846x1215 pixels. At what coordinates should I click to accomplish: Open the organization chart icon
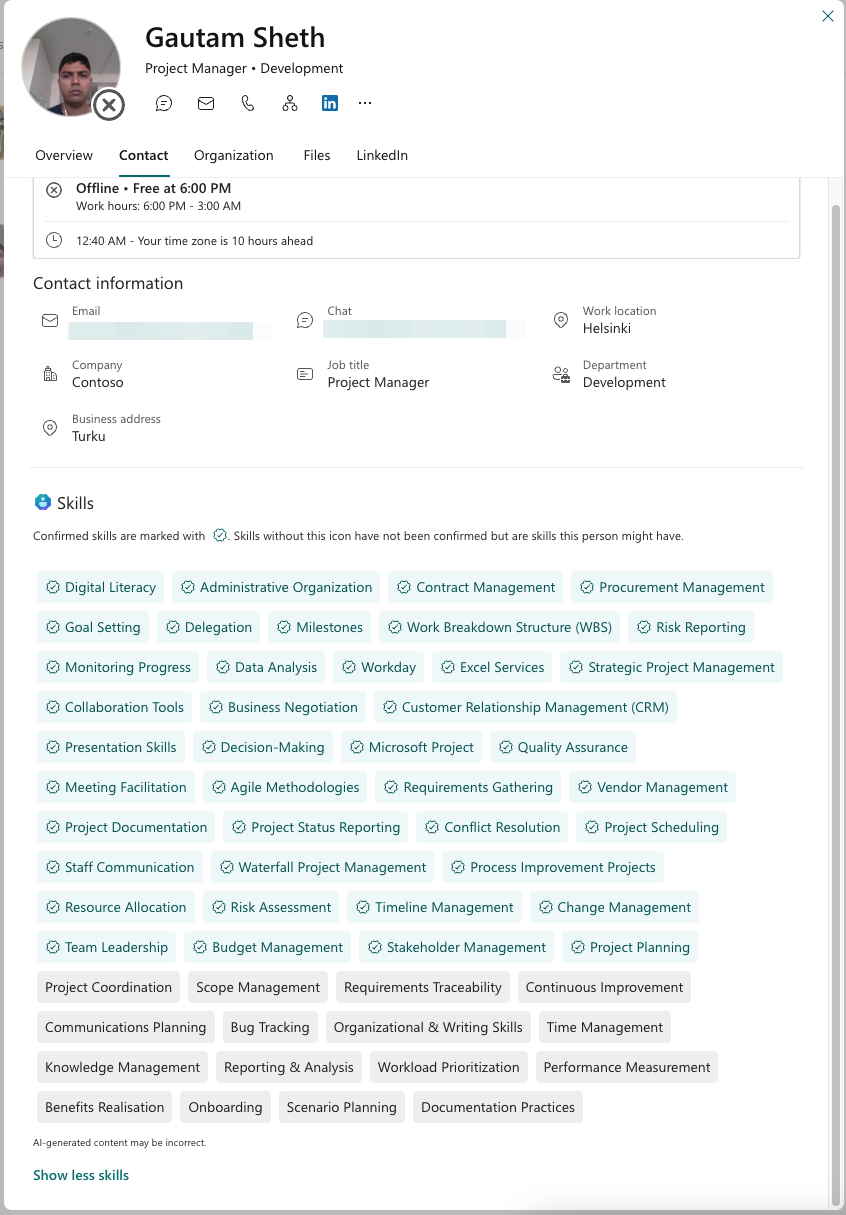click(289, 103)
